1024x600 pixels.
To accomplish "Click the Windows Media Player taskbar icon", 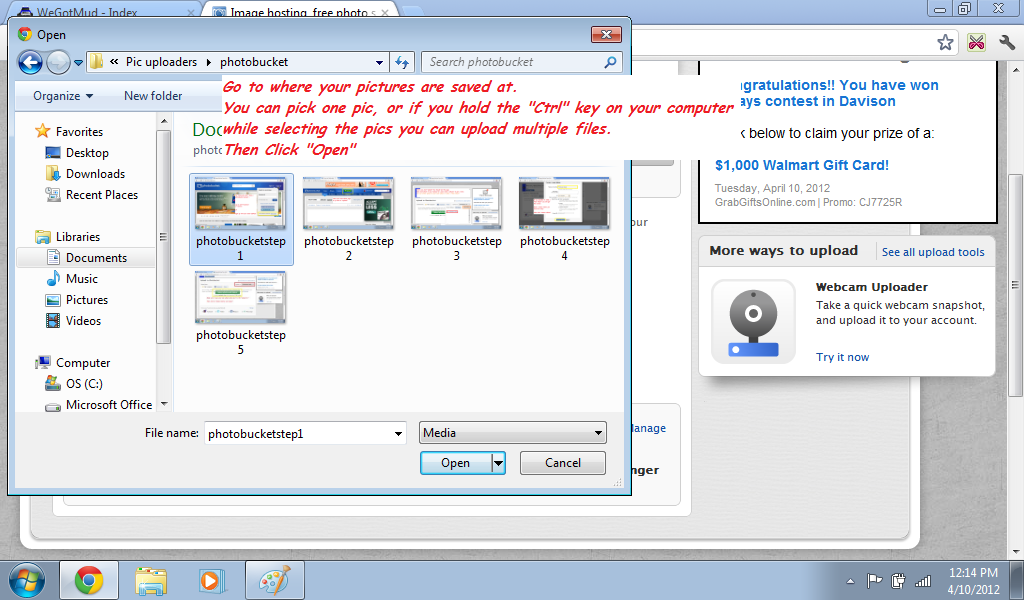I will point(211,580).
